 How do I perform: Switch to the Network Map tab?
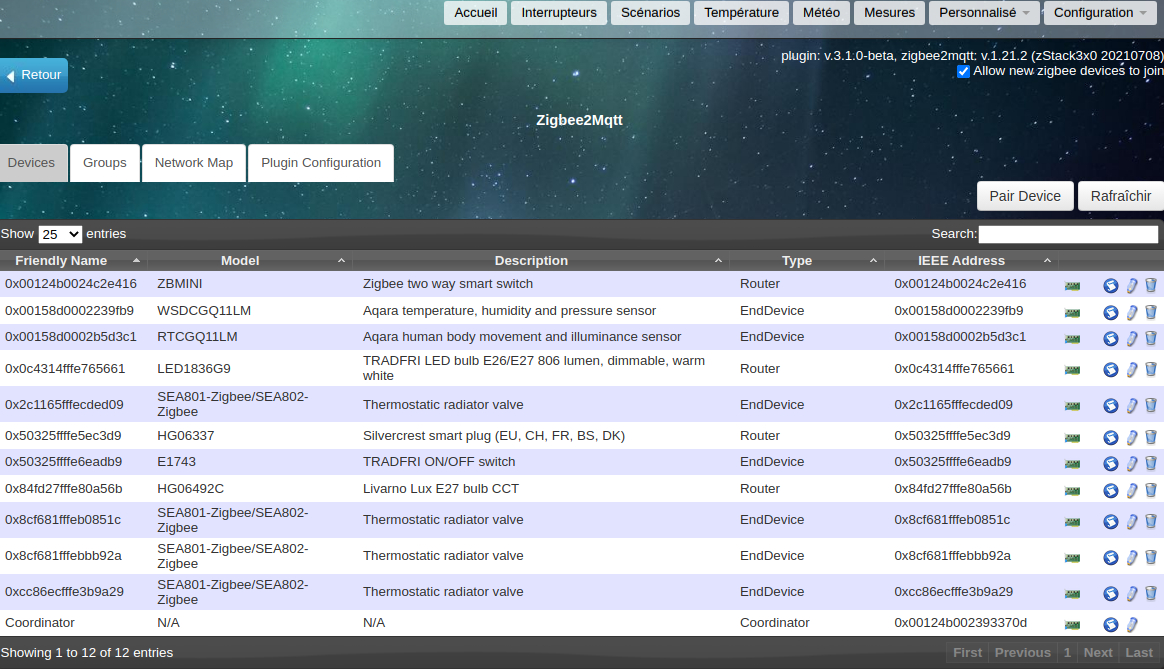[194, 163]
